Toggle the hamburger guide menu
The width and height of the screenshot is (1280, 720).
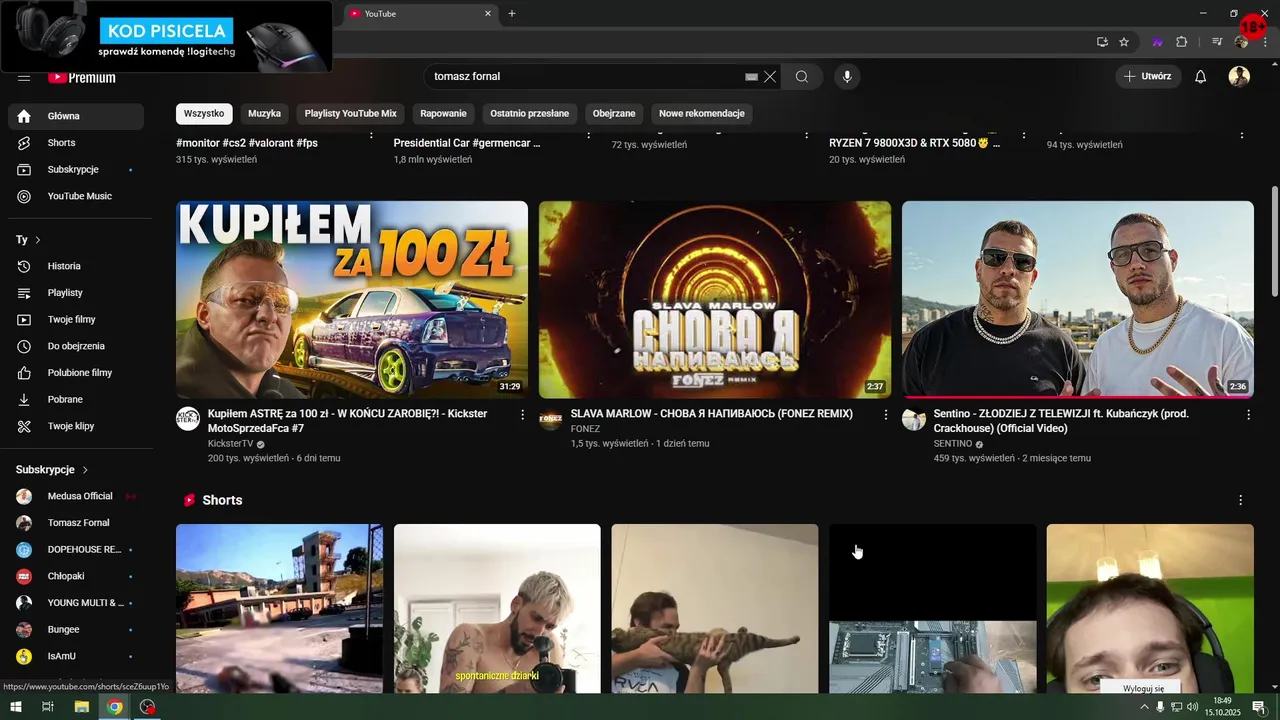[x=24, y=77]
